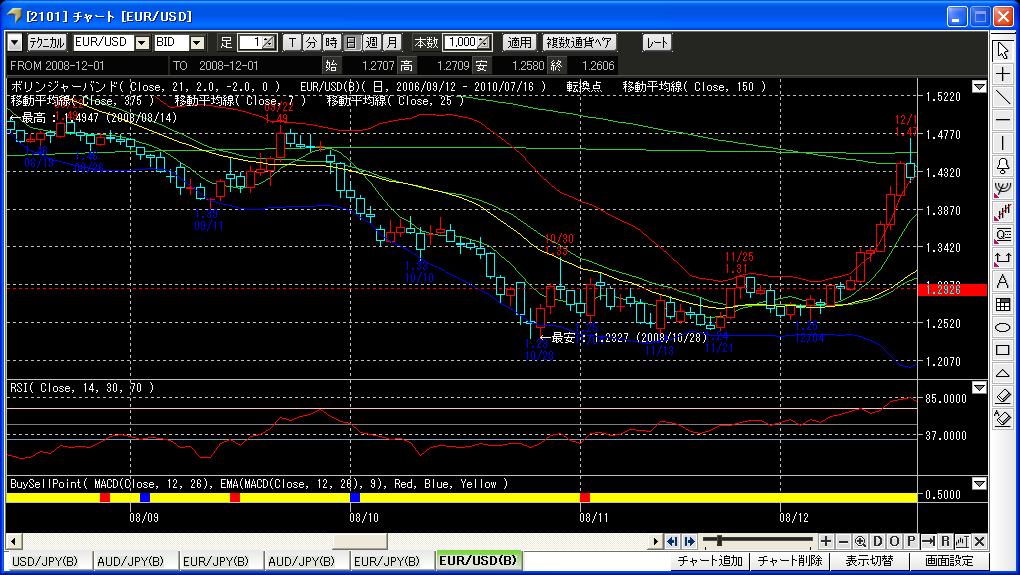
Task: Select the triangle drawing tool
Action: (x=1002, y=373)
